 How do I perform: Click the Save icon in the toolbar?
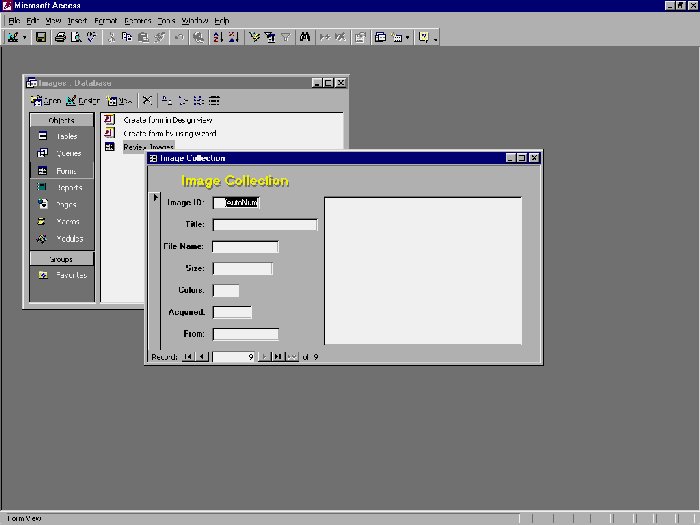point(41,37)
